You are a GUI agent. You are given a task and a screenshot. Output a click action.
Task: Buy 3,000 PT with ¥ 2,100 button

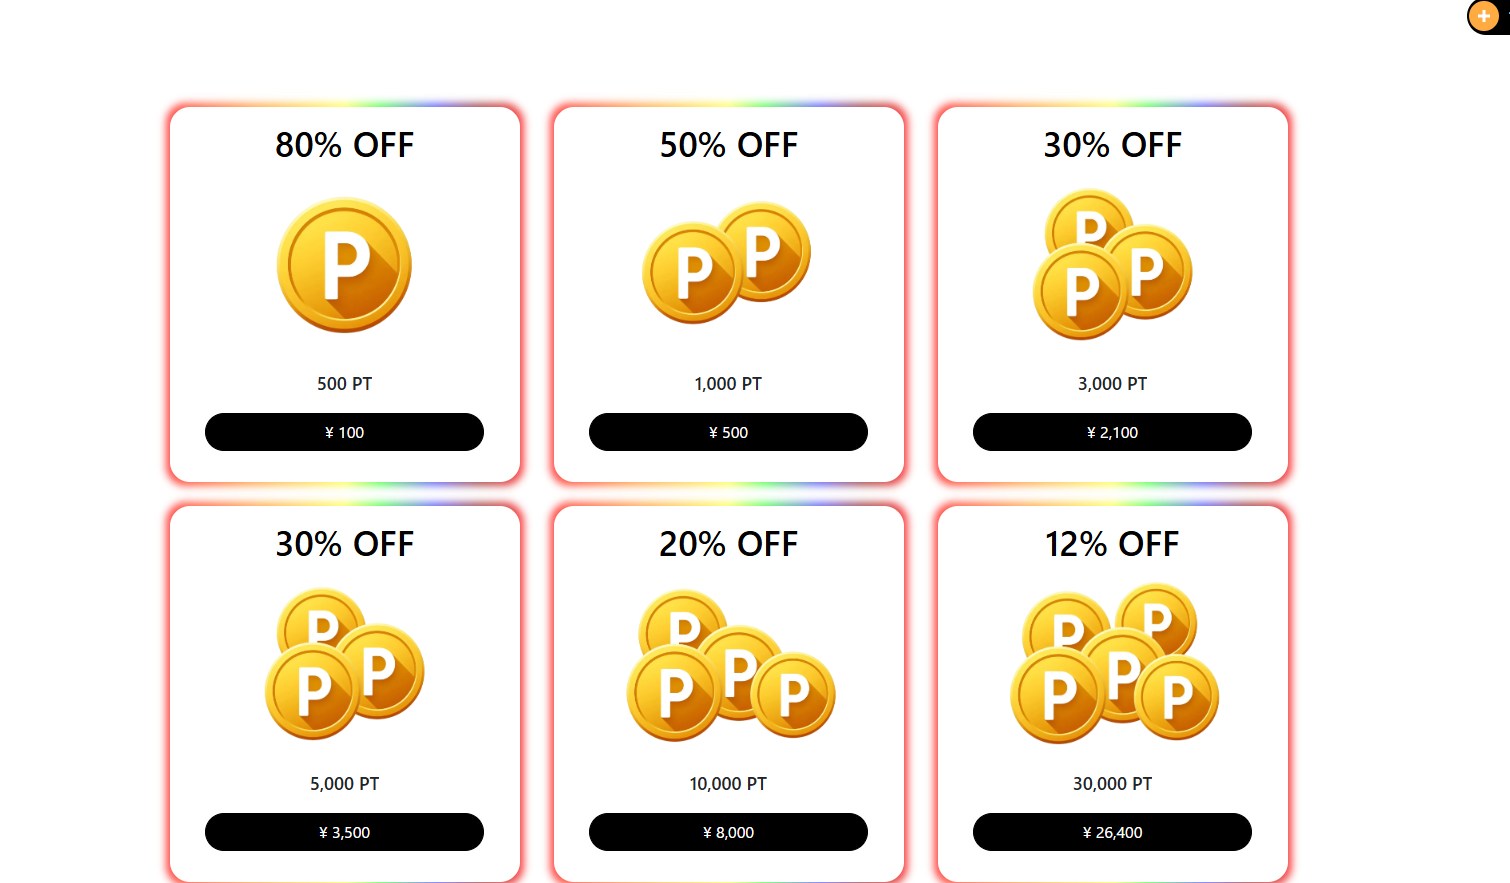(x=1112, y=432)
